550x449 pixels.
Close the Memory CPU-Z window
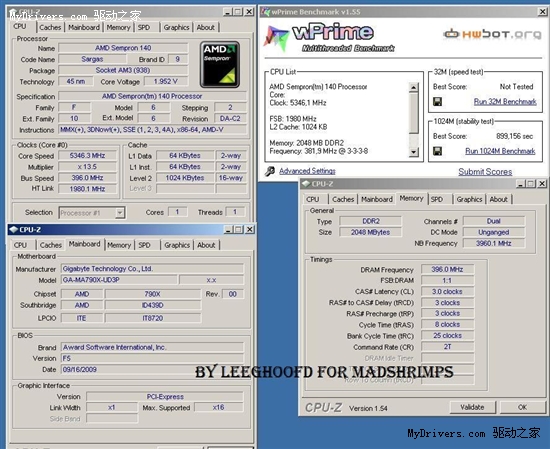pyautogui.click(x=542, y=183)
